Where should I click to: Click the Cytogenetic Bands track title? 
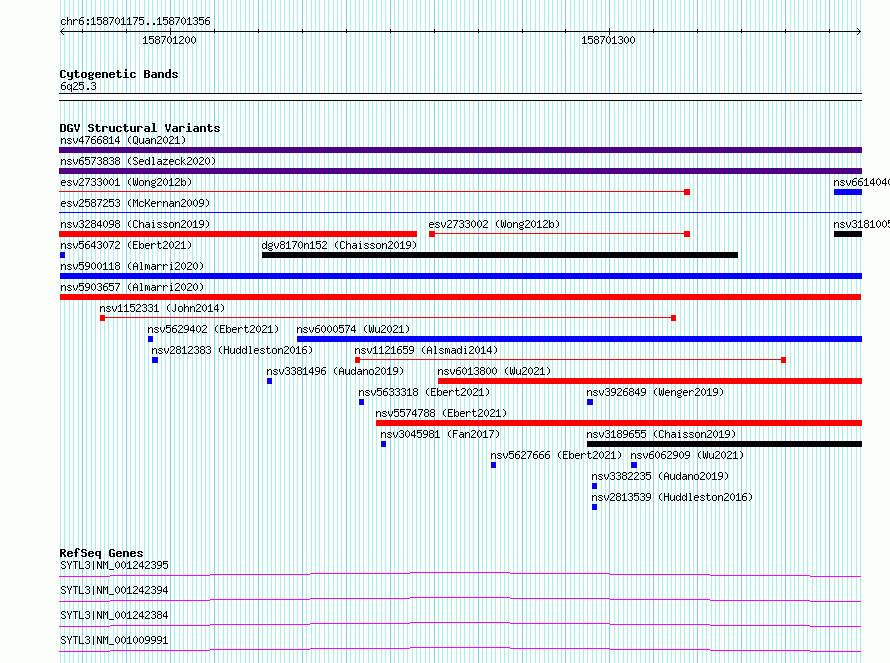119,74
